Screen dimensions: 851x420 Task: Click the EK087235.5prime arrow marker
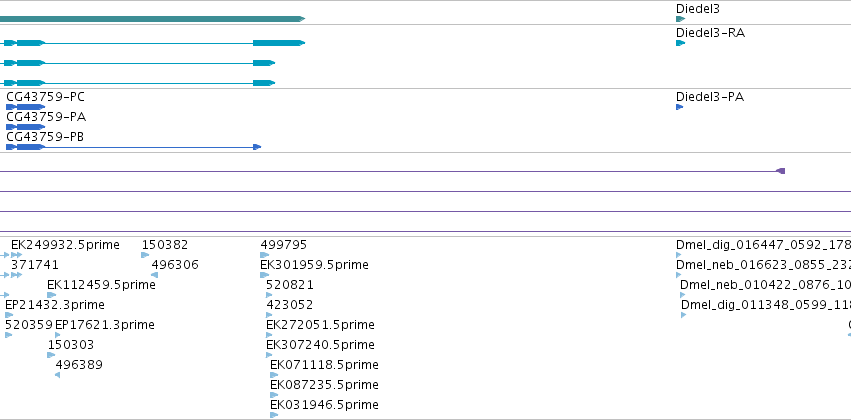pyautogui.click(x=274, y=395)
